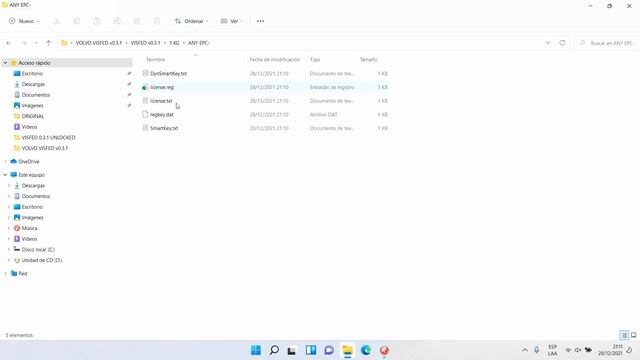640x360 pixels.
Task: Expand the Red network node
Action: [x=5, y=273]
